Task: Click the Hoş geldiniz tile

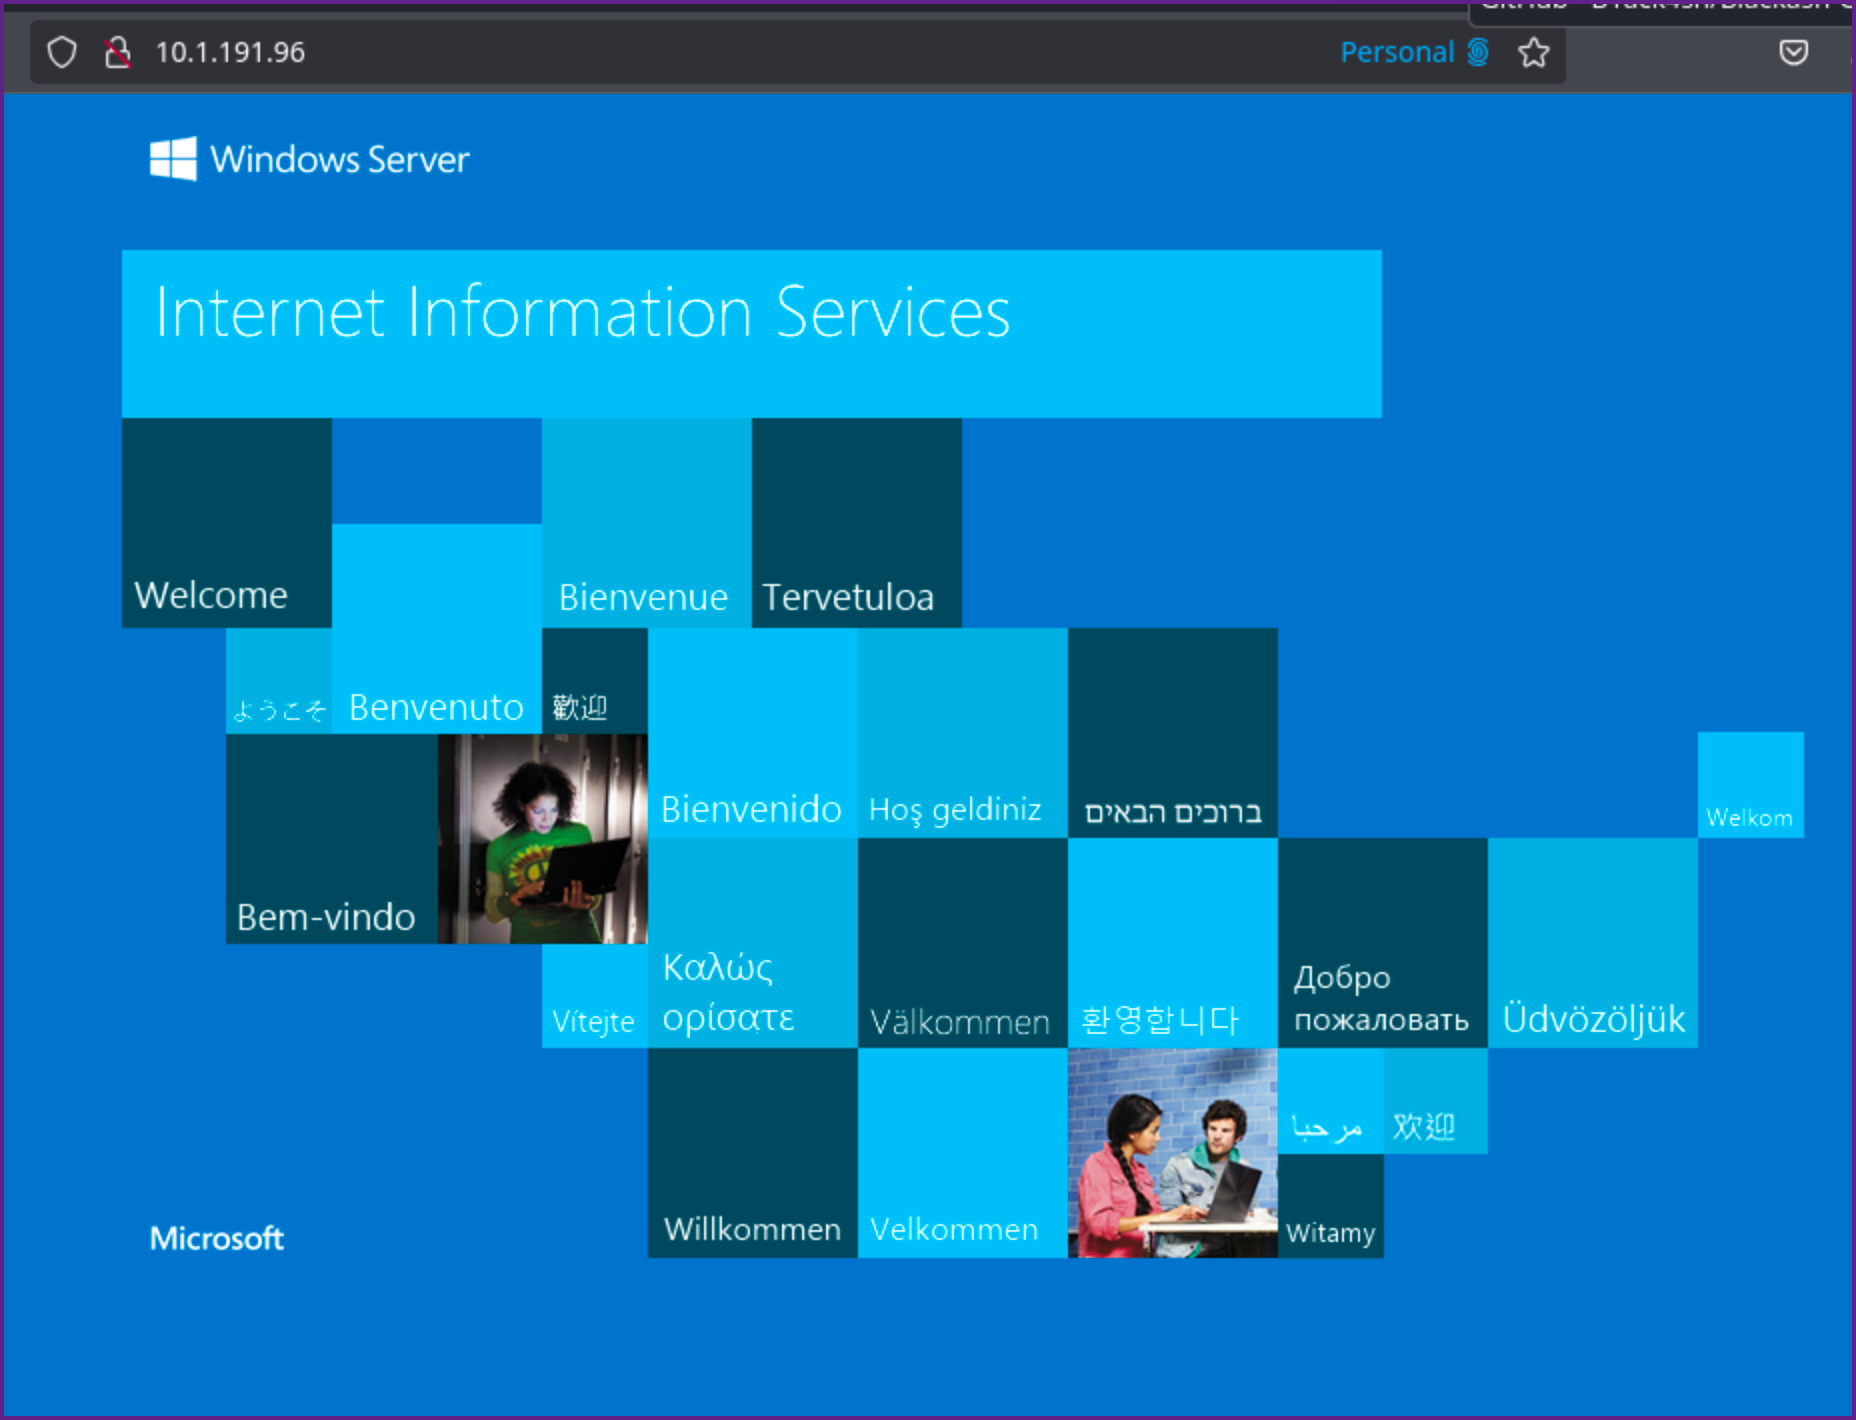Action: coord(963,733)
